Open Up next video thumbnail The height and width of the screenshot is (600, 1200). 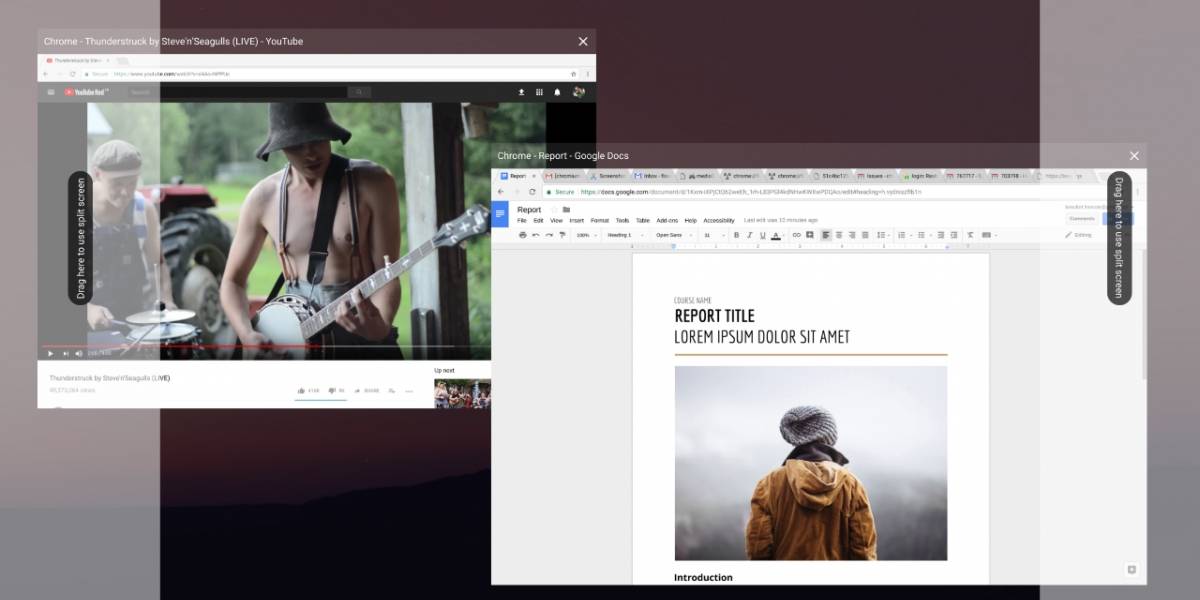pyautogui.click(x=462, y=393)
